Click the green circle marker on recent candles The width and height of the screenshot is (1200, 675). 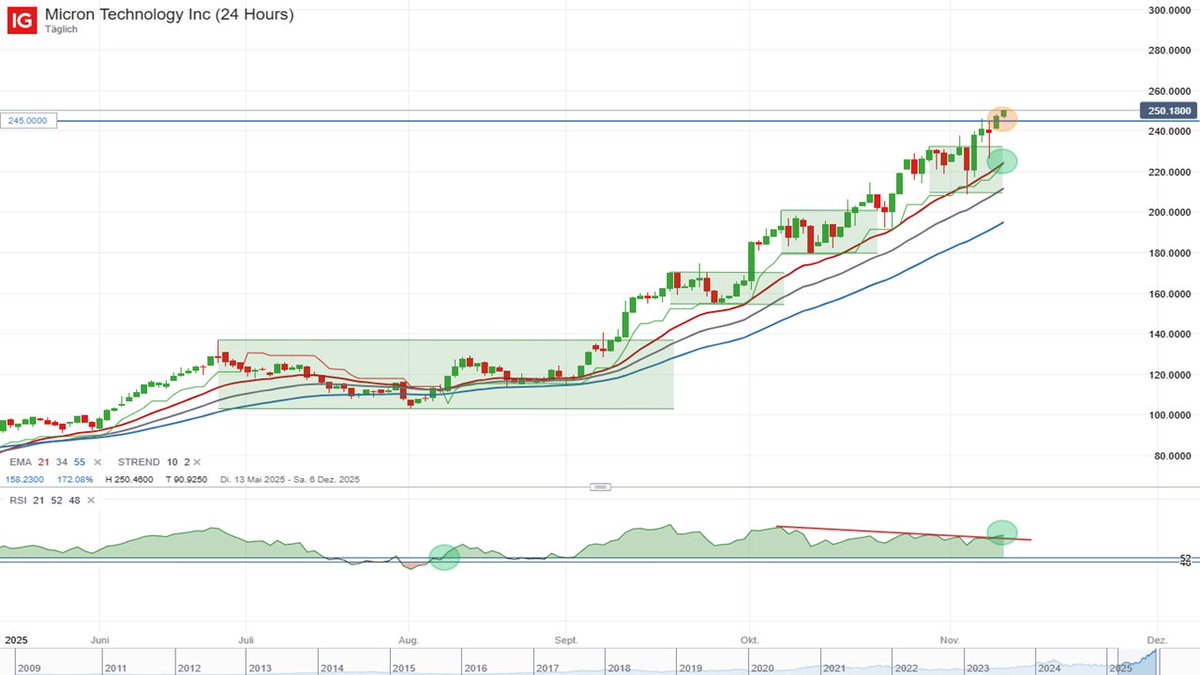pyautogui.click(x=1002, y=160)
